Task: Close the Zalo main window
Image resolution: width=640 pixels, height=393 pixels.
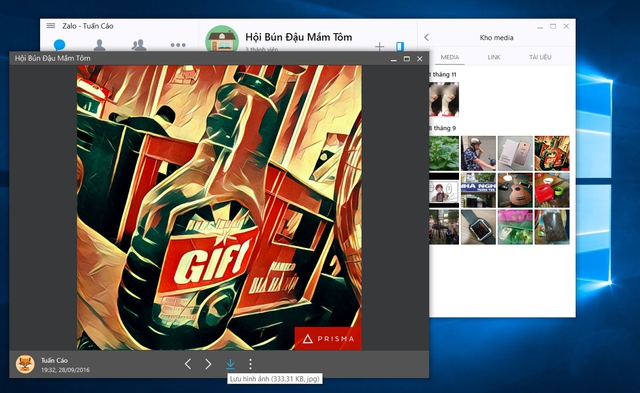Action: [x=566, y=26]
